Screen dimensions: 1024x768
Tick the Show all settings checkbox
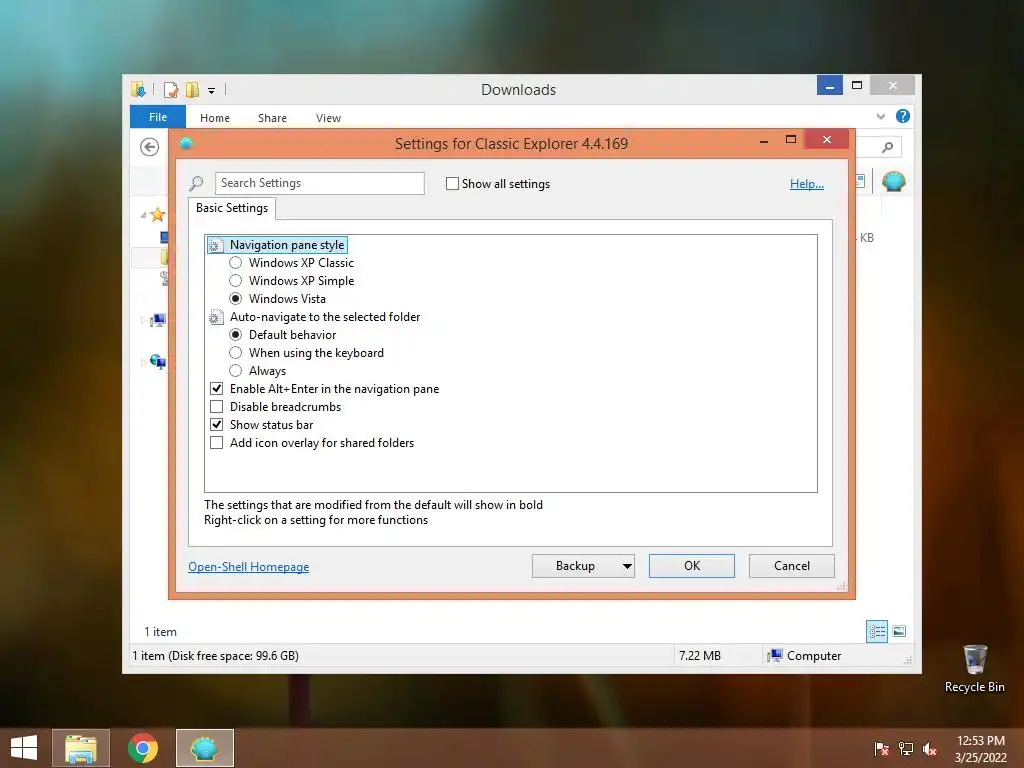pos(452,184)
